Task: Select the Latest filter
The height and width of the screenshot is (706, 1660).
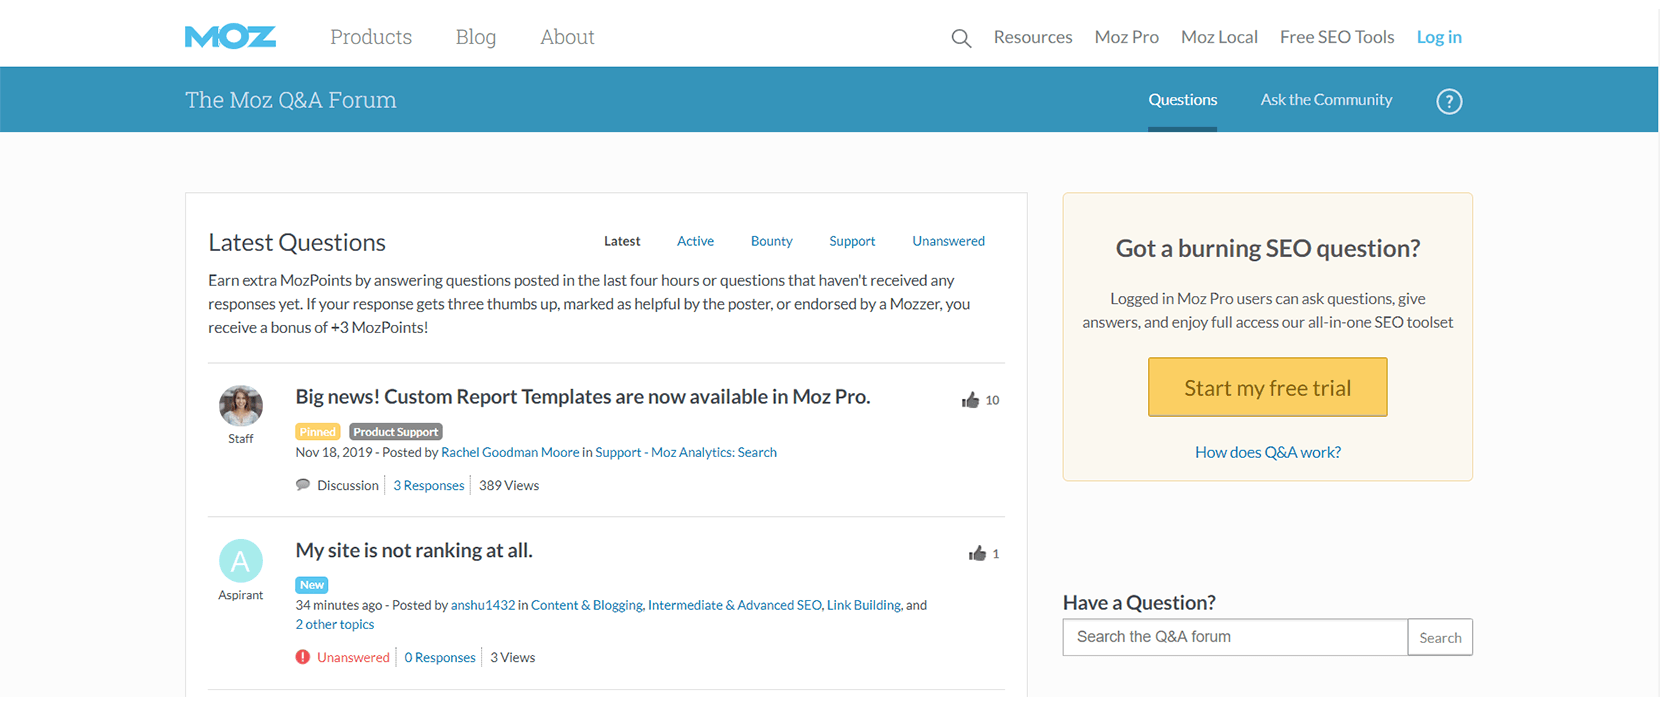Action: point(622,241)
